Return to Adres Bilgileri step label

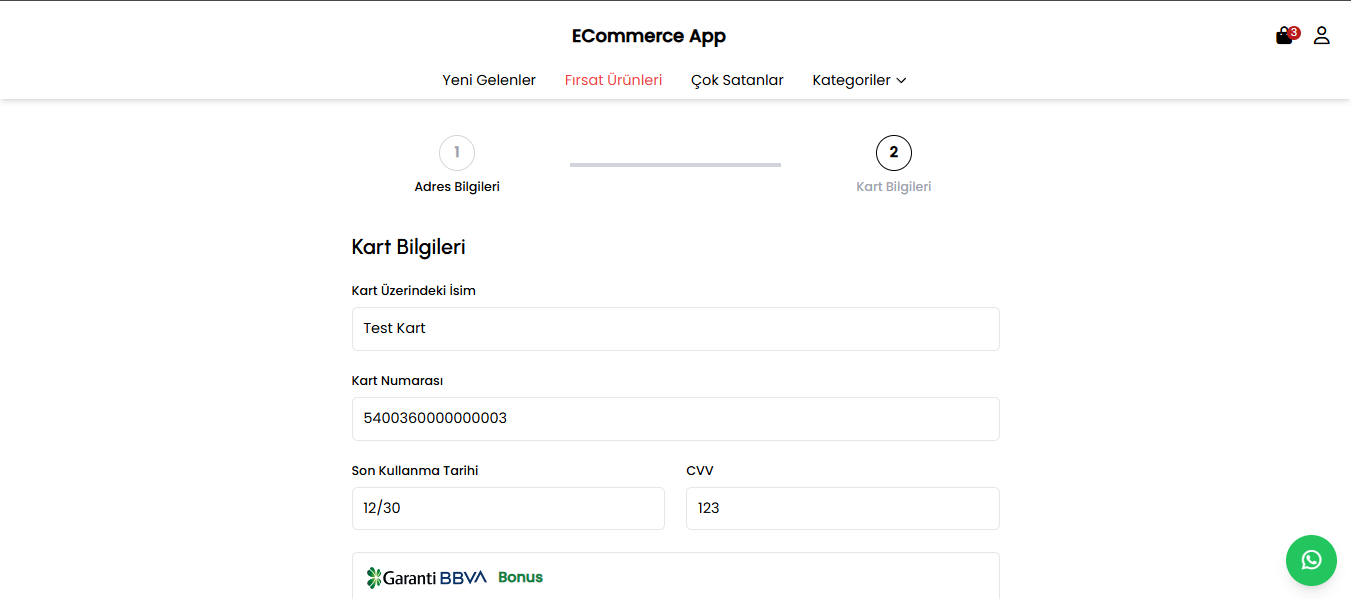(457, 187)
